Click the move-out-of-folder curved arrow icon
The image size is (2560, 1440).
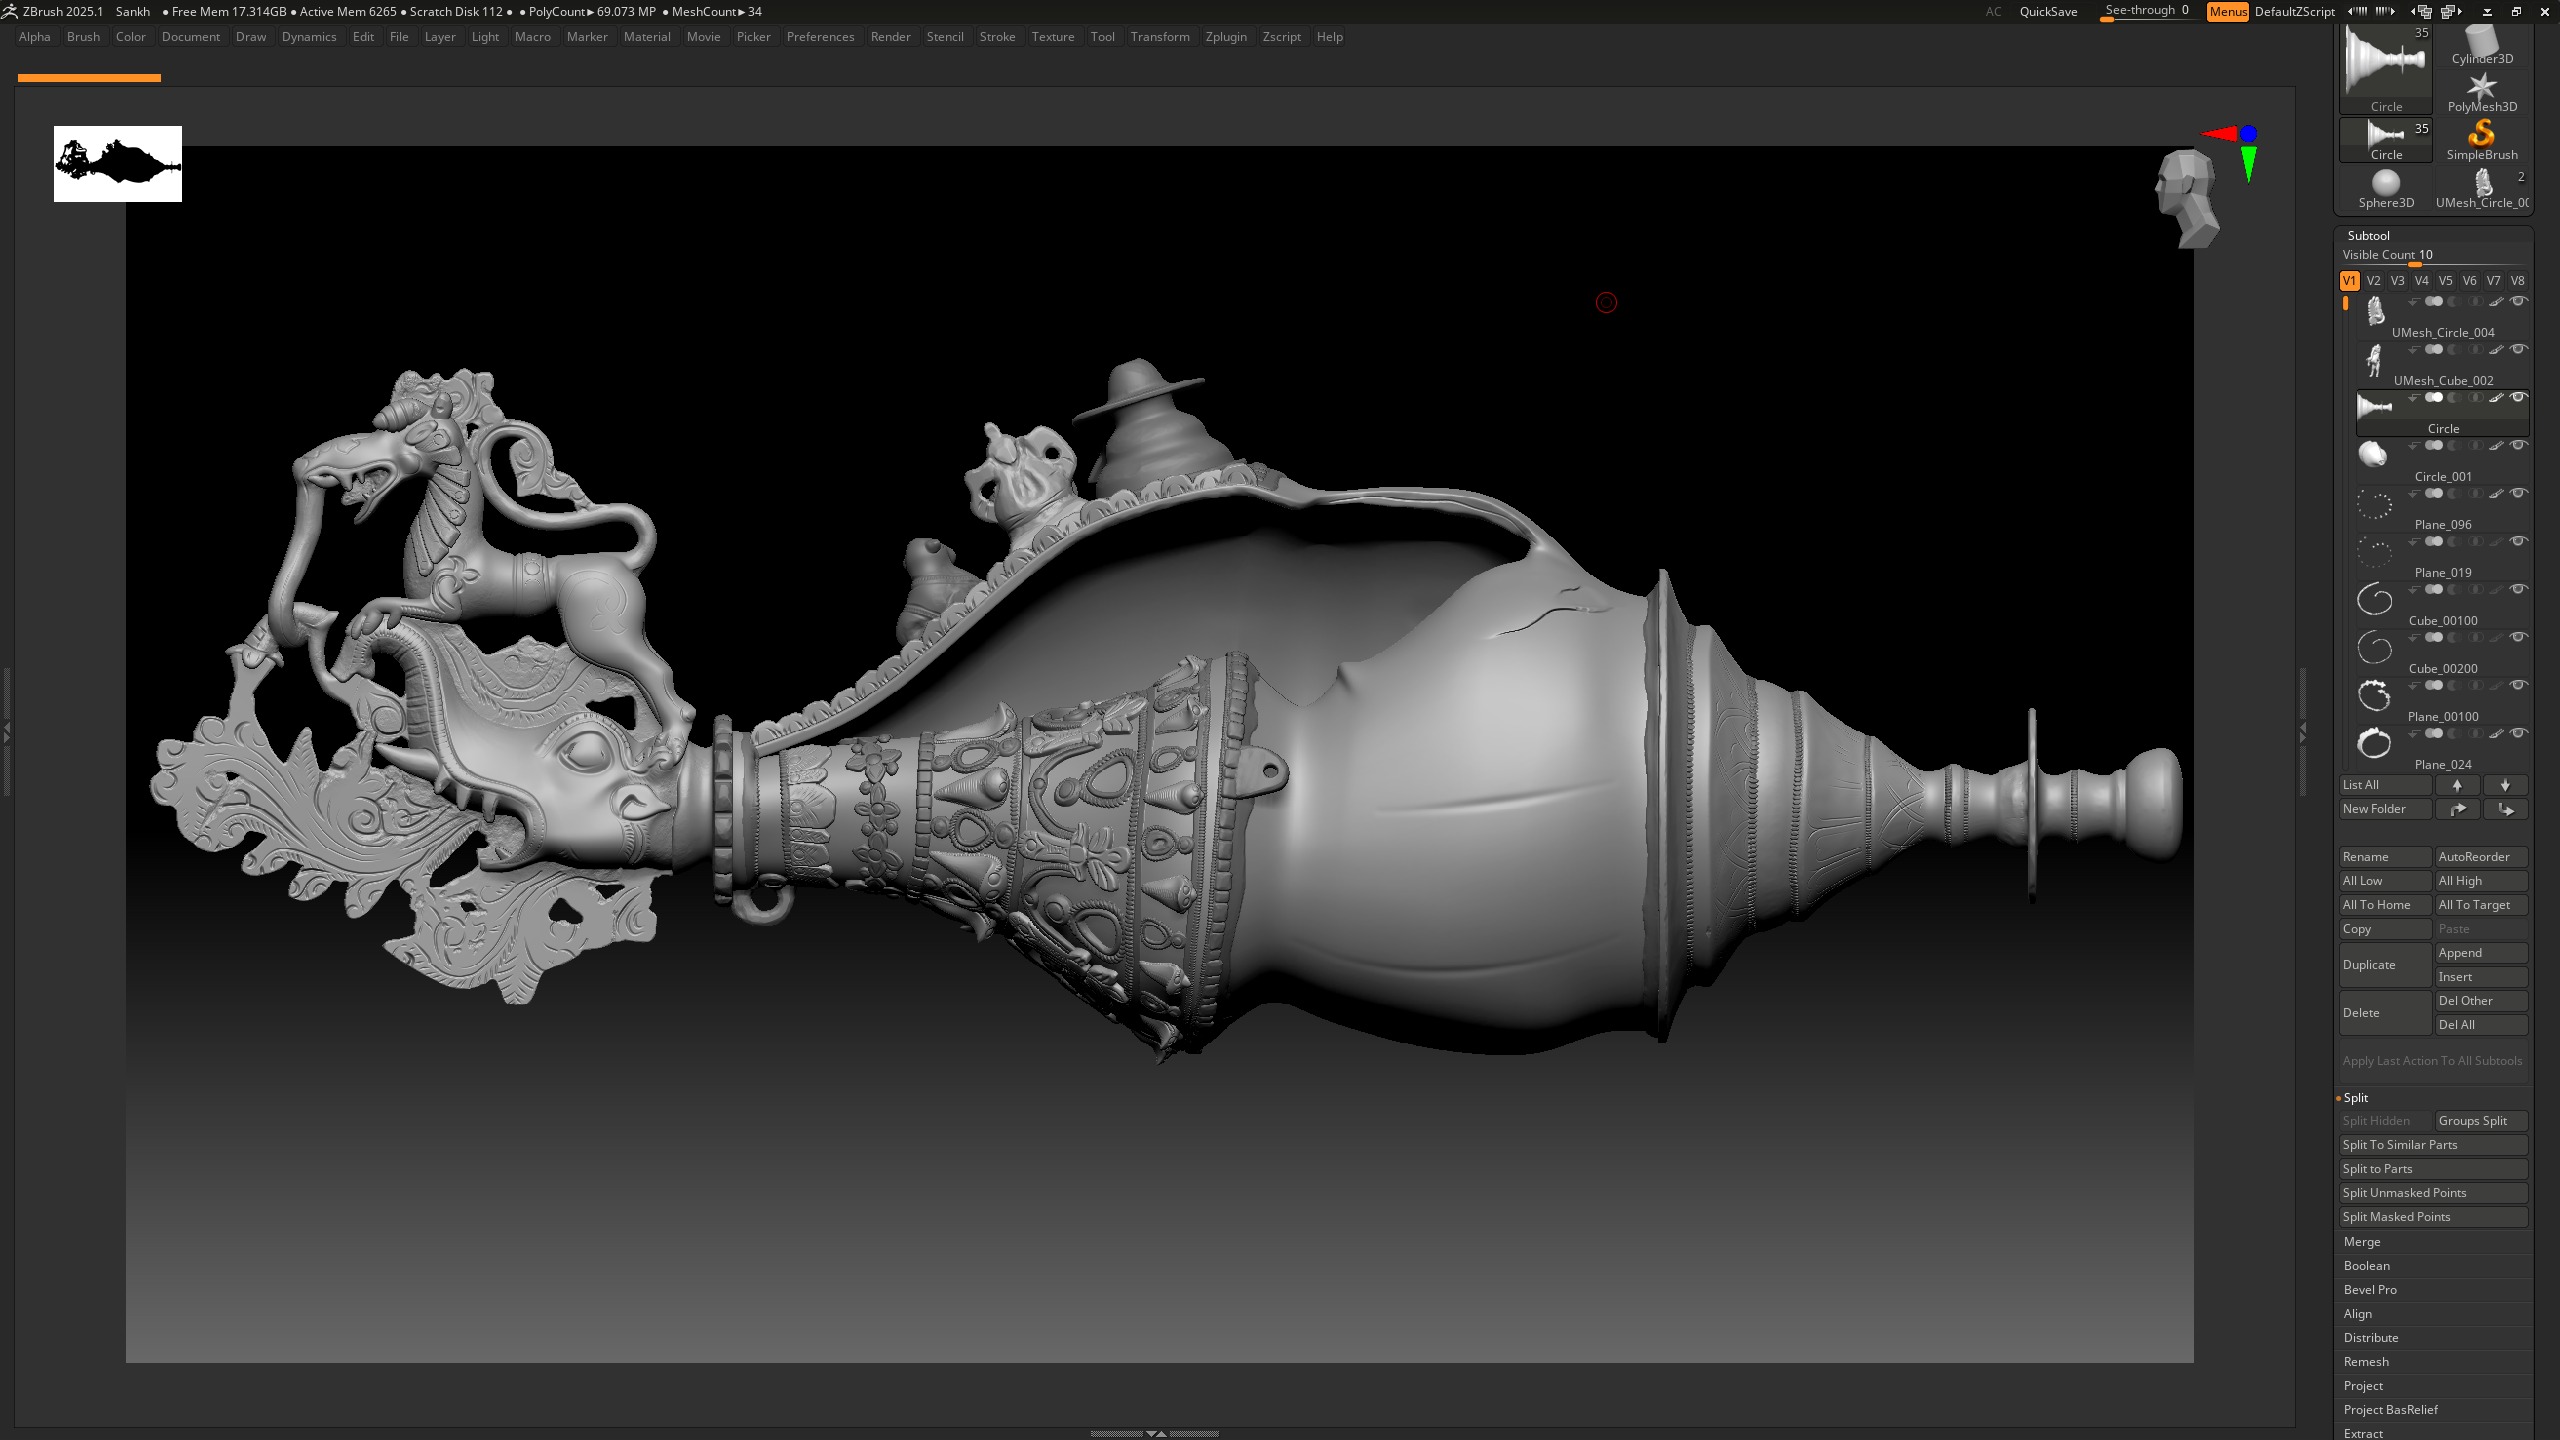(2457, 809)
